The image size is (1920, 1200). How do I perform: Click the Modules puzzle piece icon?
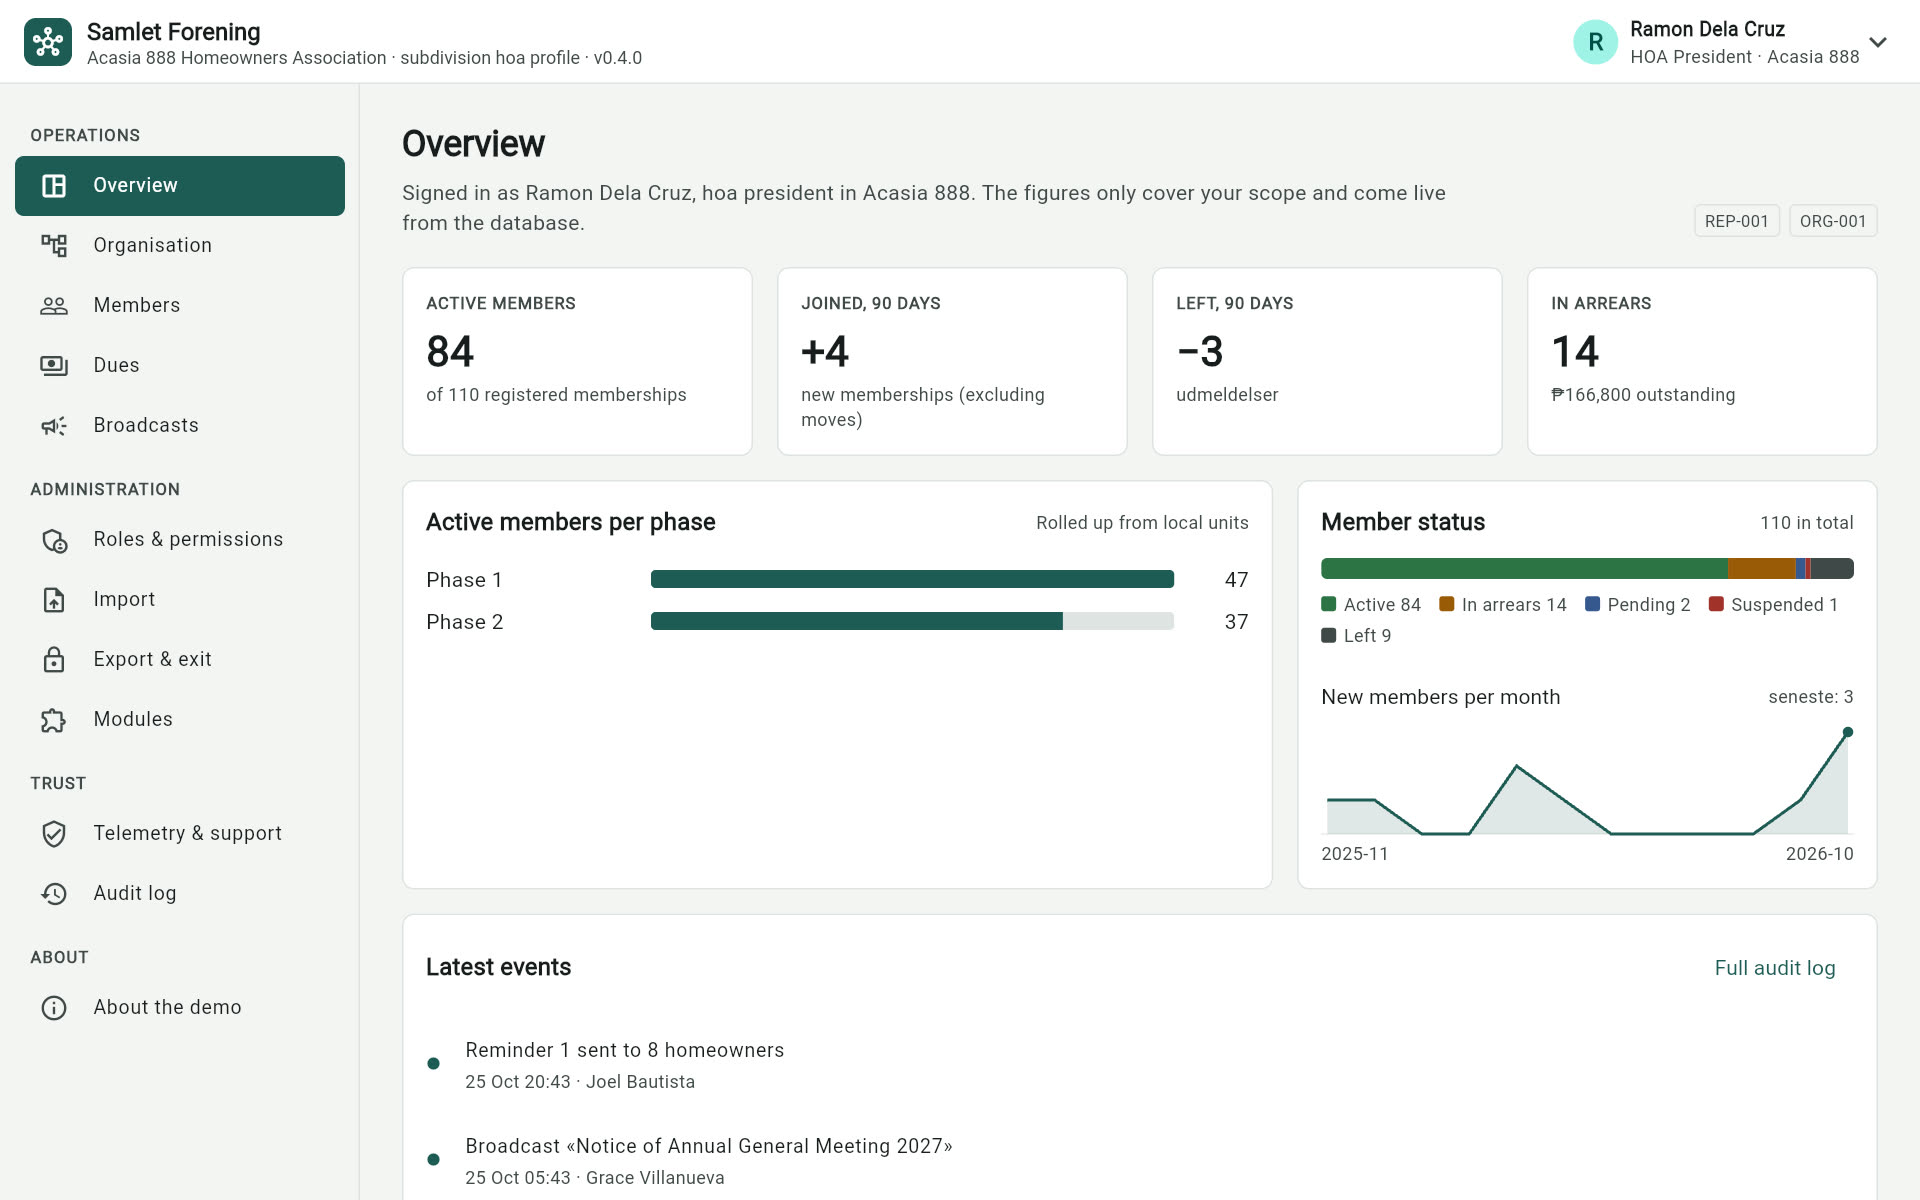coord(54,720)
